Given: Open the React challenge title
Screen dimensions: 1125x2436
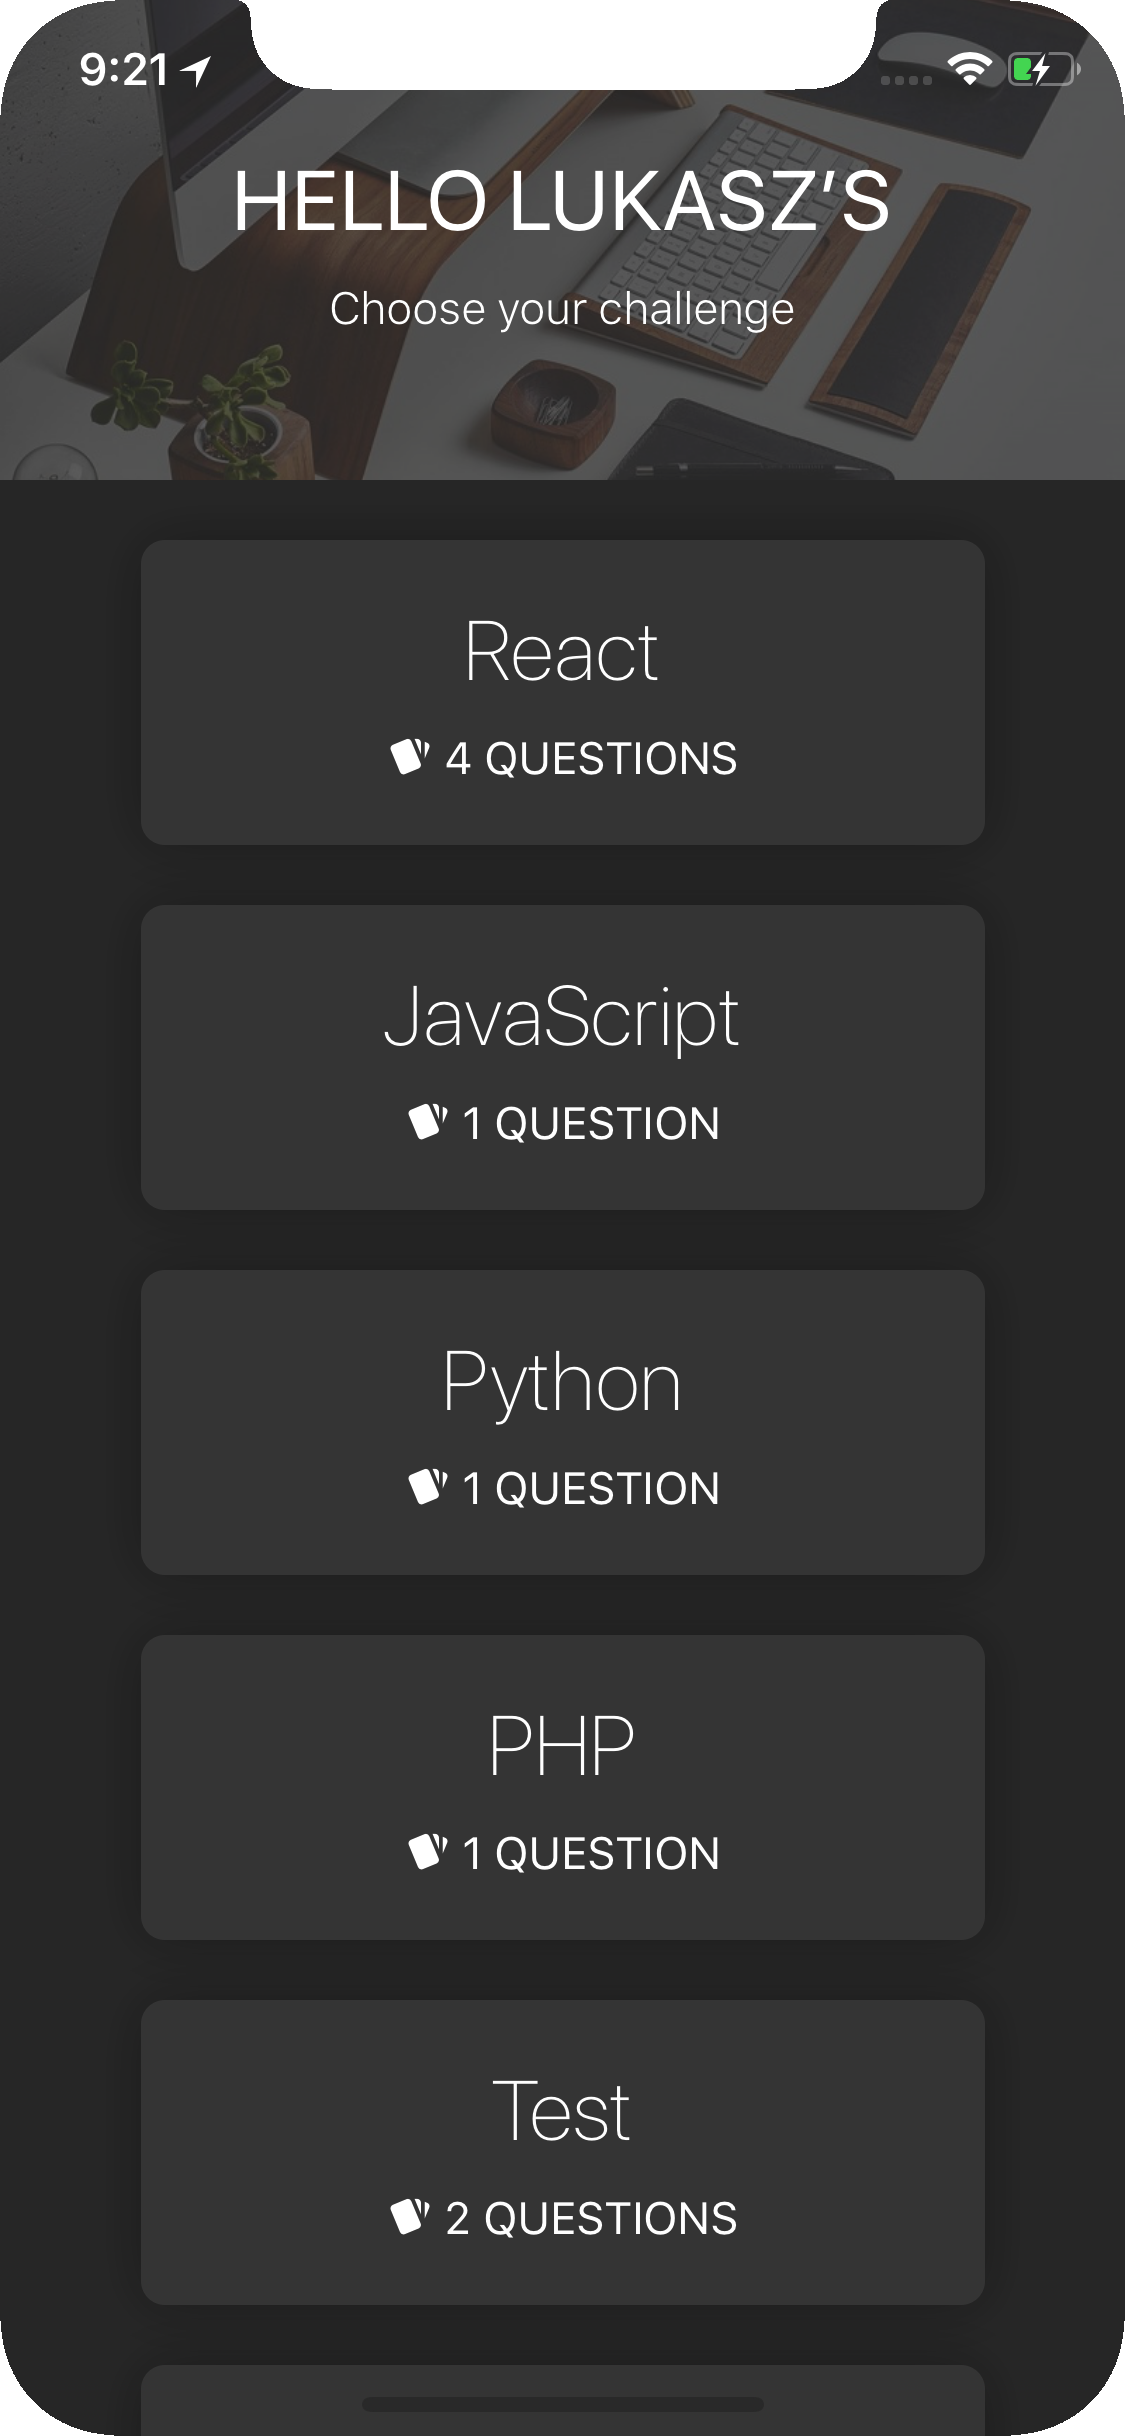Looking at the screenshot, I should coord(562,652).
